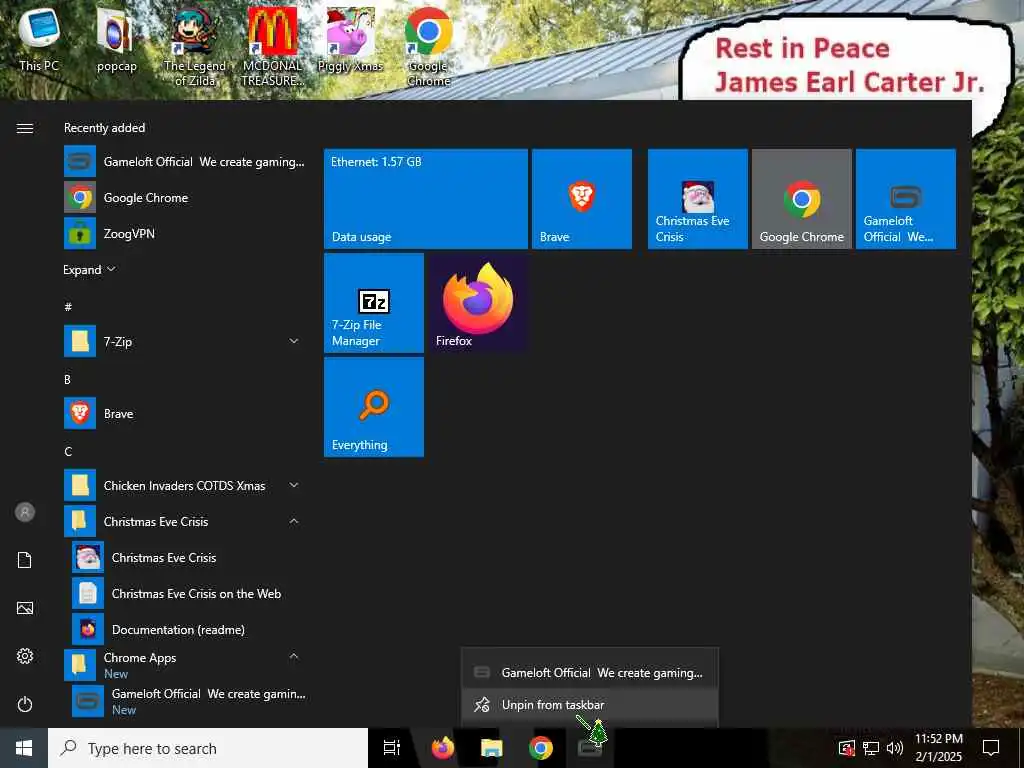Open the network icon in system tray
1024x768 pixels.
[871, 748]
